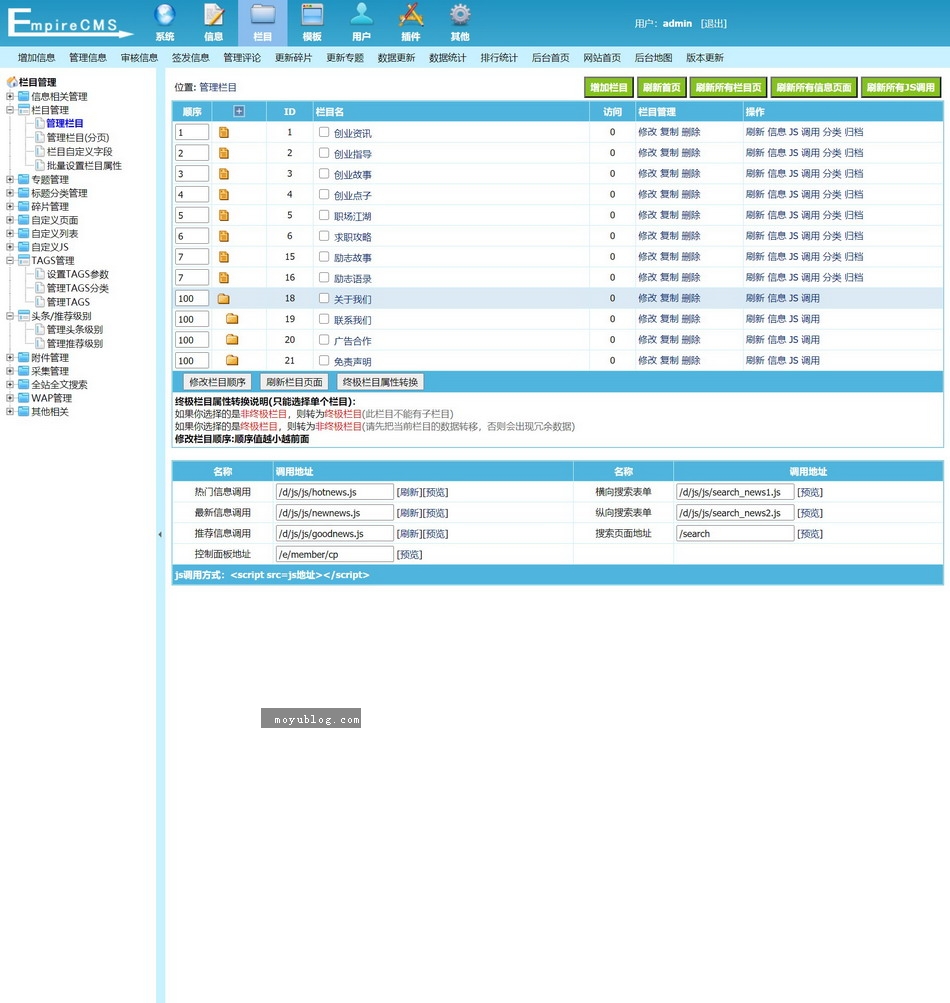Click the page icon in the 创业资讯 row
This screenshot has height=1003, width=950.
(224, 132)
